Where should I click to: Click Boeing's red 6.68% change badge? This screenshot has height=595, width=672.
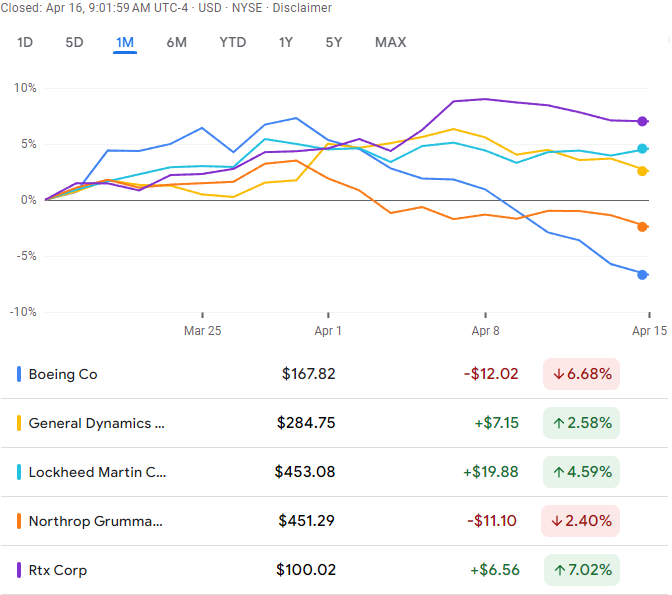[x=581, y=374]
